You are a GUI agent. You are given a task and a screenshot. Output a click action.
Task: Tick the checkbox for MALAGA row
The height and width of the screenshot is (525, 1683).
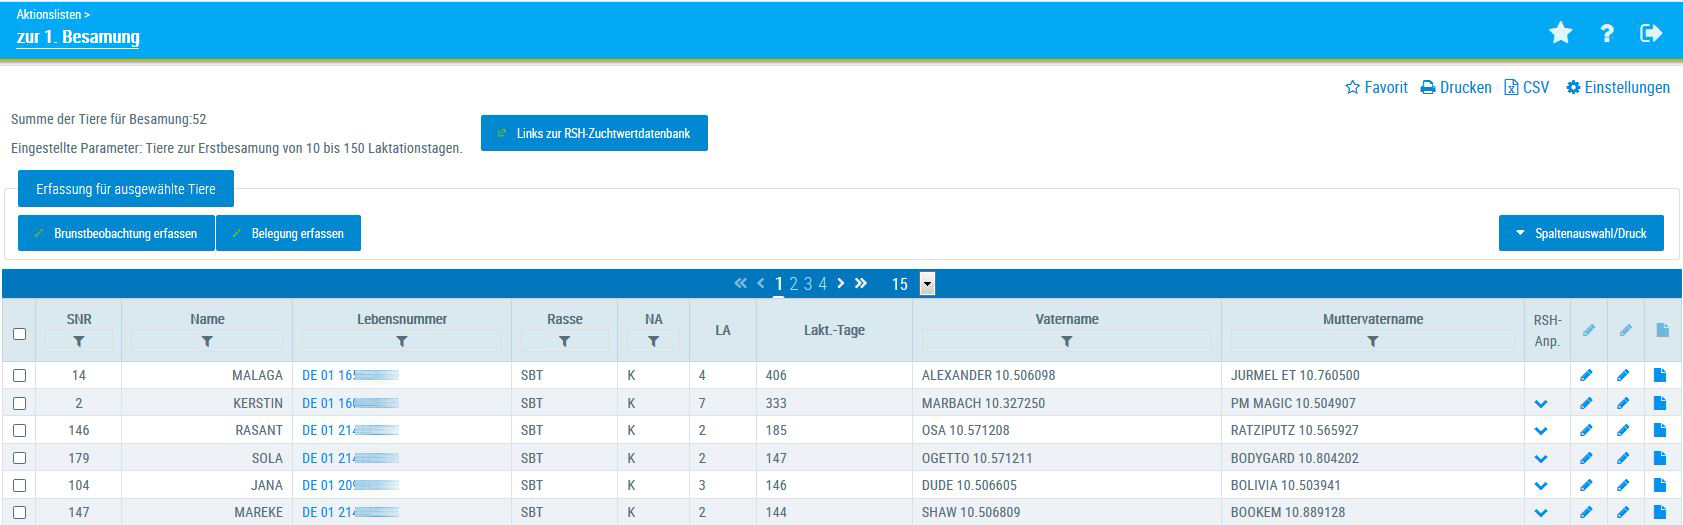[19, 376]
